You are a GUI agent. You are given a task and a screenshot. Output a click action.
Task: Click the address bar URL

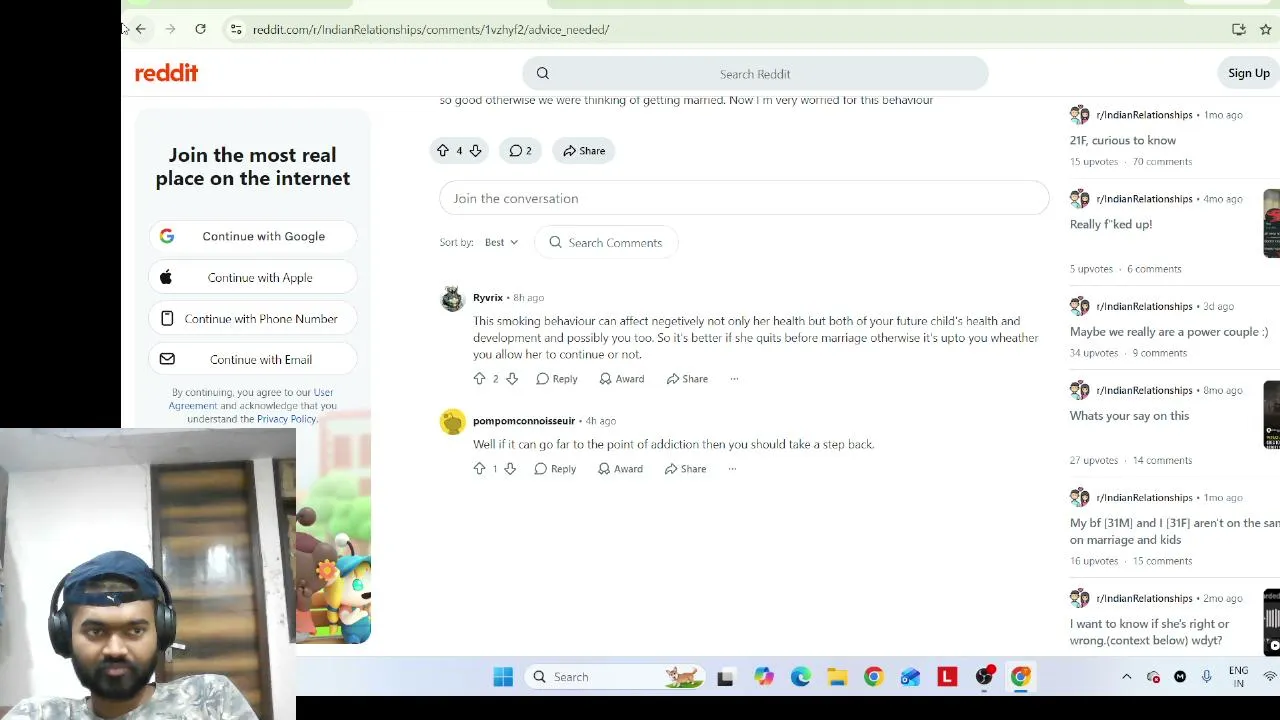pos(431,30)
